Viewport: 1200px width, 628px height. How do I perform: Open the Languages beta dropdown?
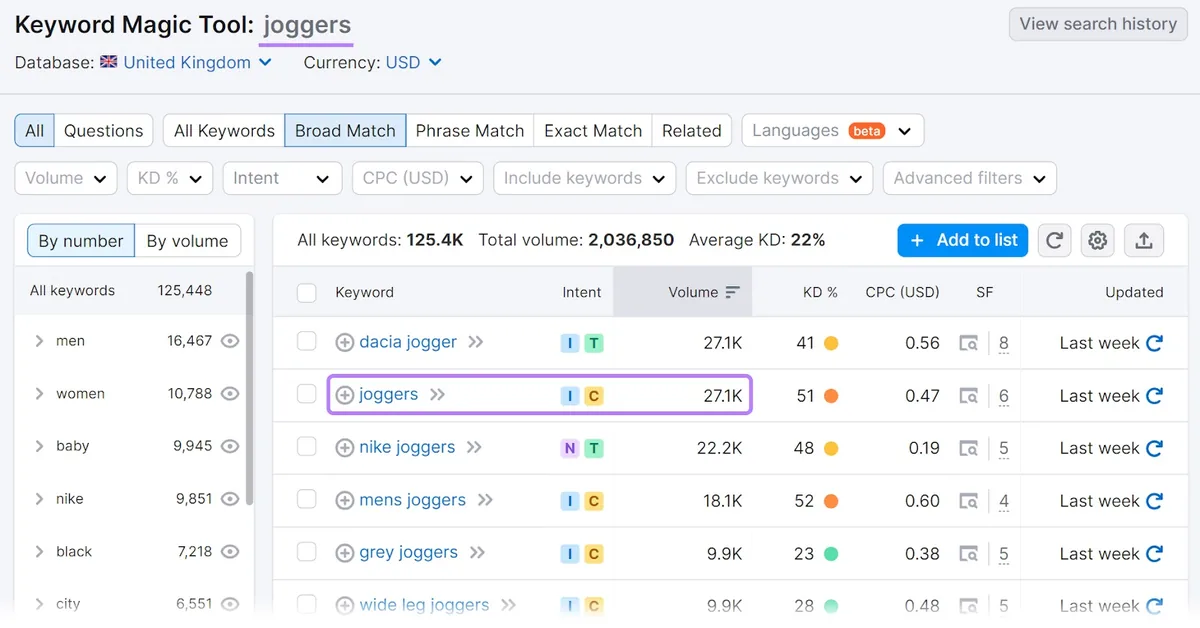833,130
